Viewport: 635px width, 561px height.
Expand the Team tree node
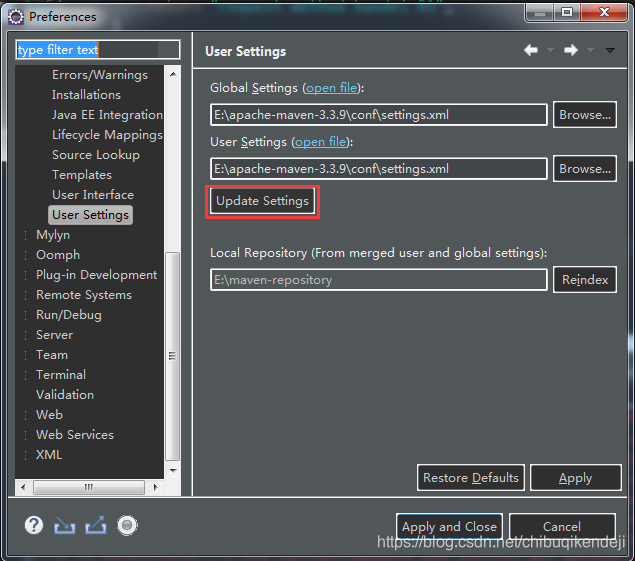27,355
